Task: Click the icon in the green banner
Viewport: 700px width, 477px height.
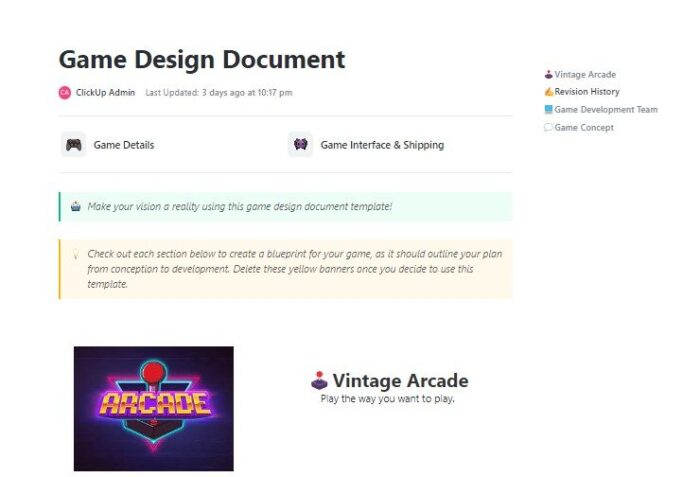Action: [76, 206]
